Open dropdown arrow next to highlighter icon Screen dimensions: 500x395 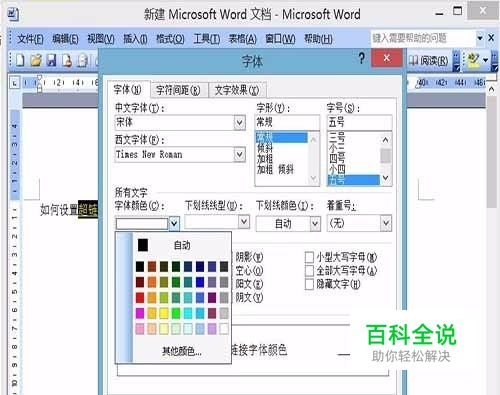point(486,60)
